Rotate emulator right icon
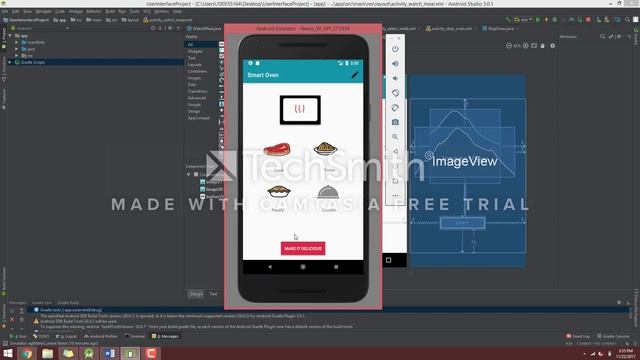Screen dimensions: 640x360 pyautogui.click(x=395, y=108)
